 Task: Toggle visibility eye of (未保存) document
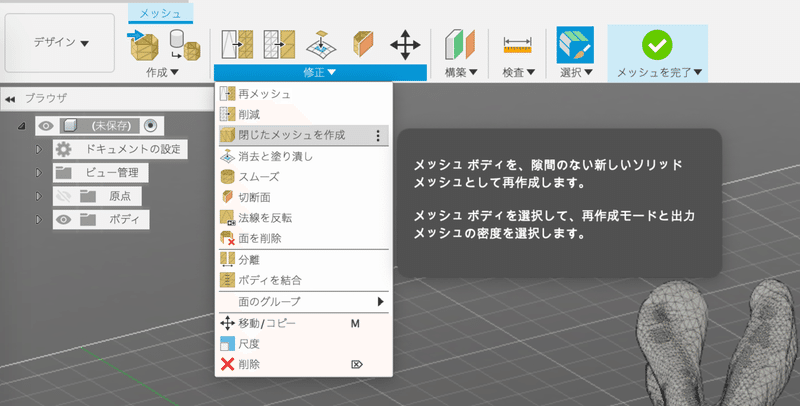[x=46, y=125]
